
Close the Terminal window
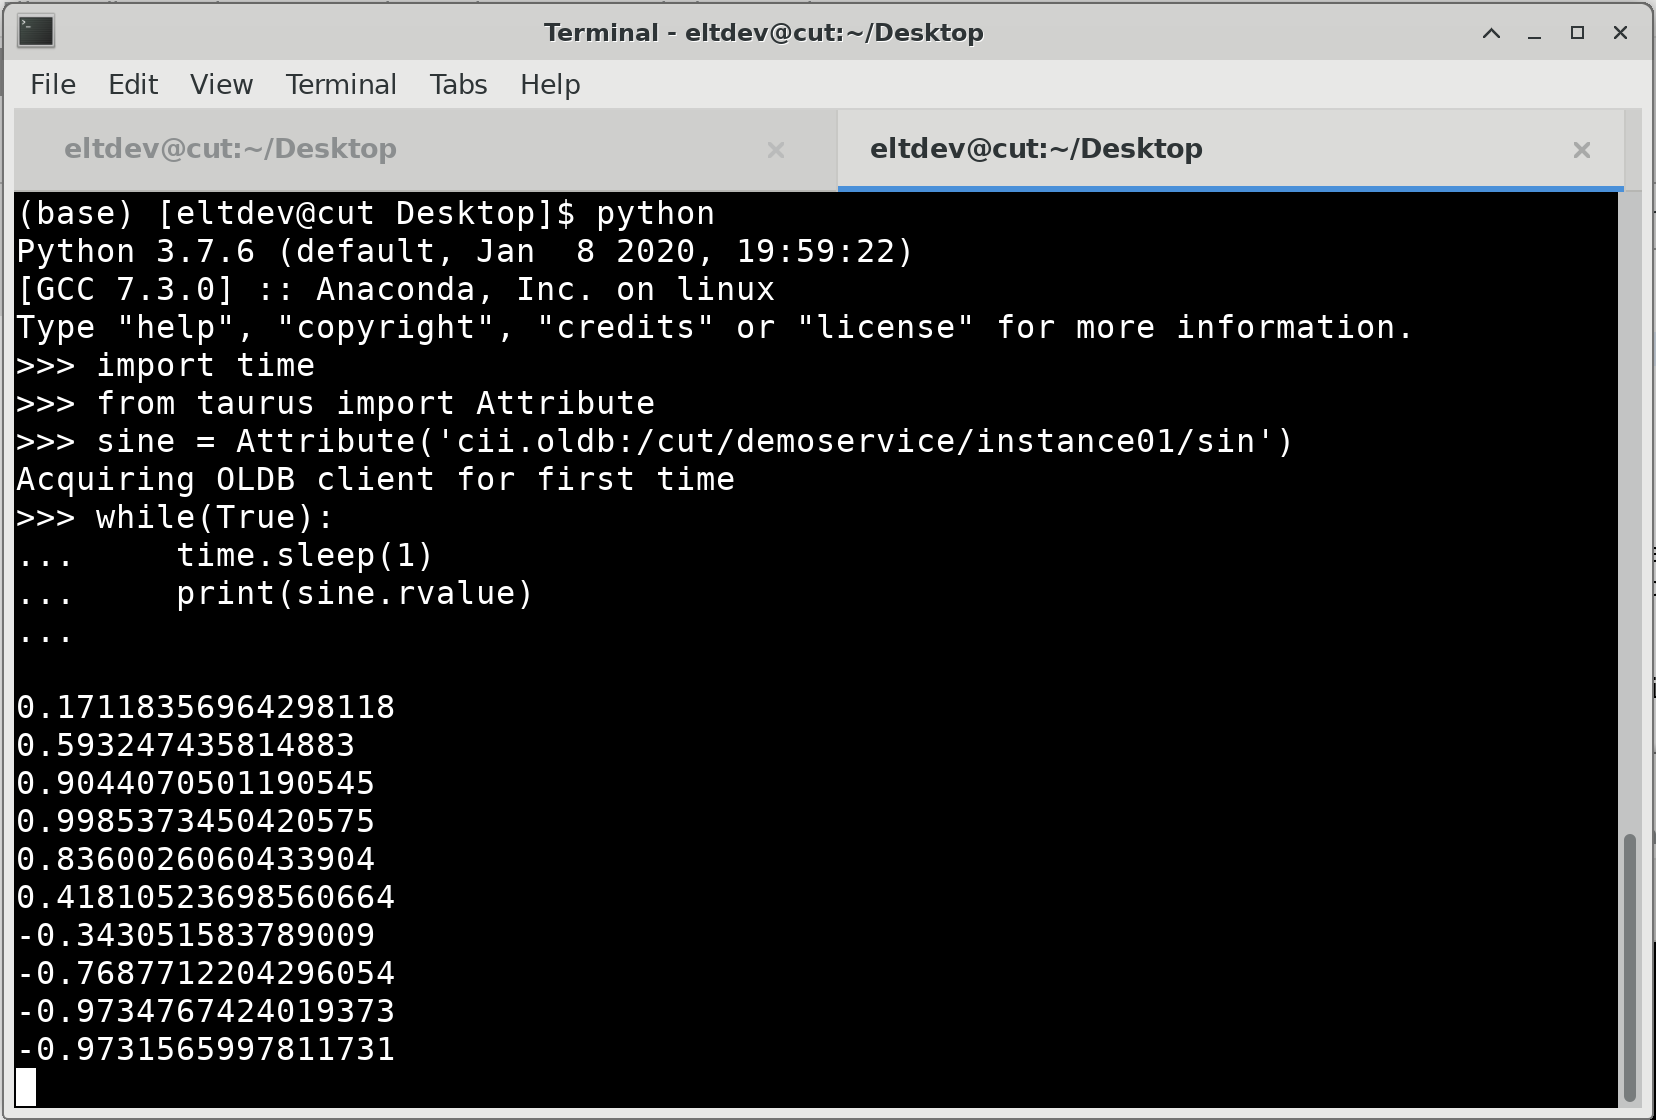1621,33
